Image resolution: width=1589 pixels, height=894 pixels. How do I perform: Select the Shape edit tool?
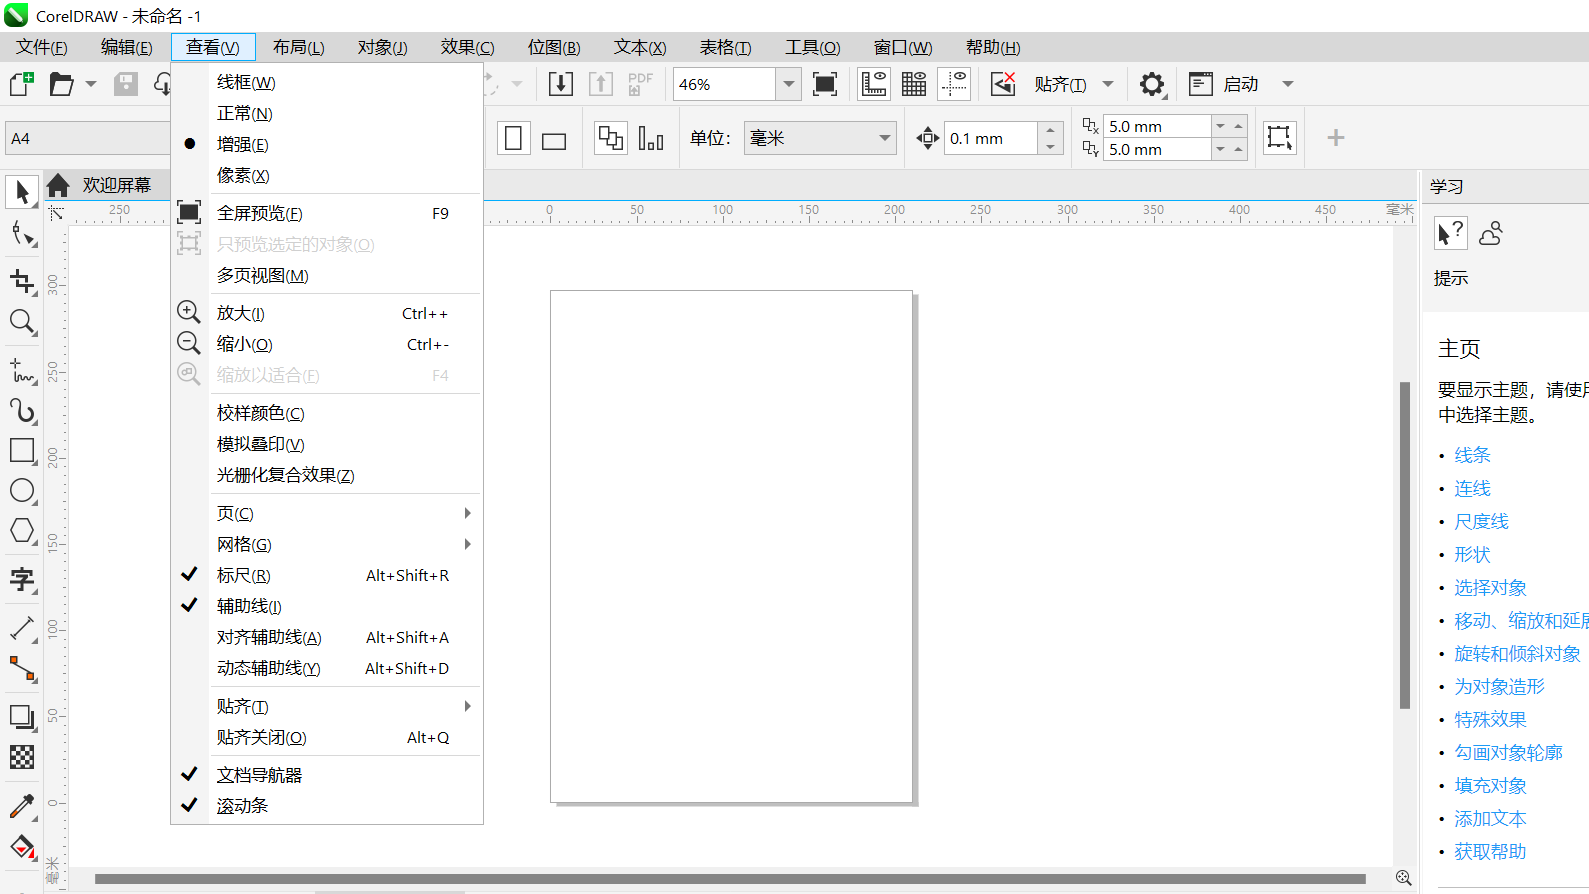[x=22, y=234]
